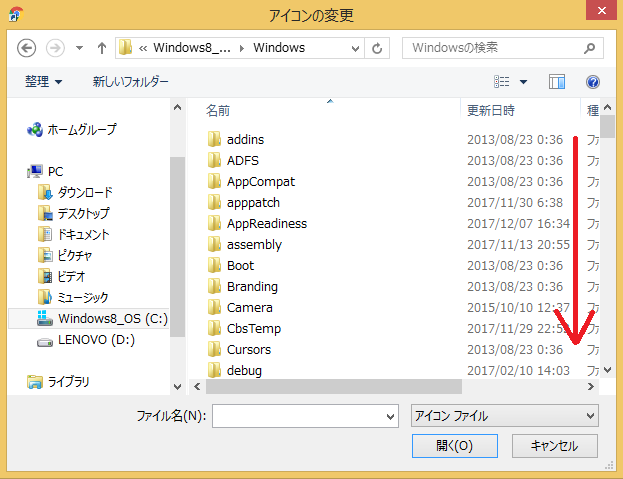Select the Cursors folder
This screenshot has width=623, height=479.
click(x=239, y=350)
